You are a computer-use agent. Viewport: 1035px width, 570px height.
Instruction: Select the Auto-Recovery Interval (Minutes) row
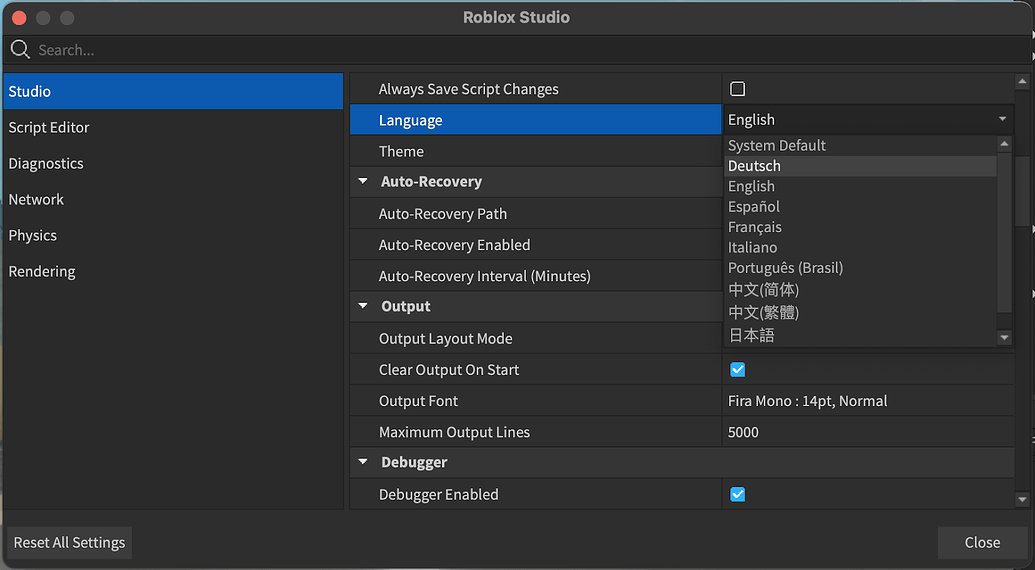pos(535,276)
